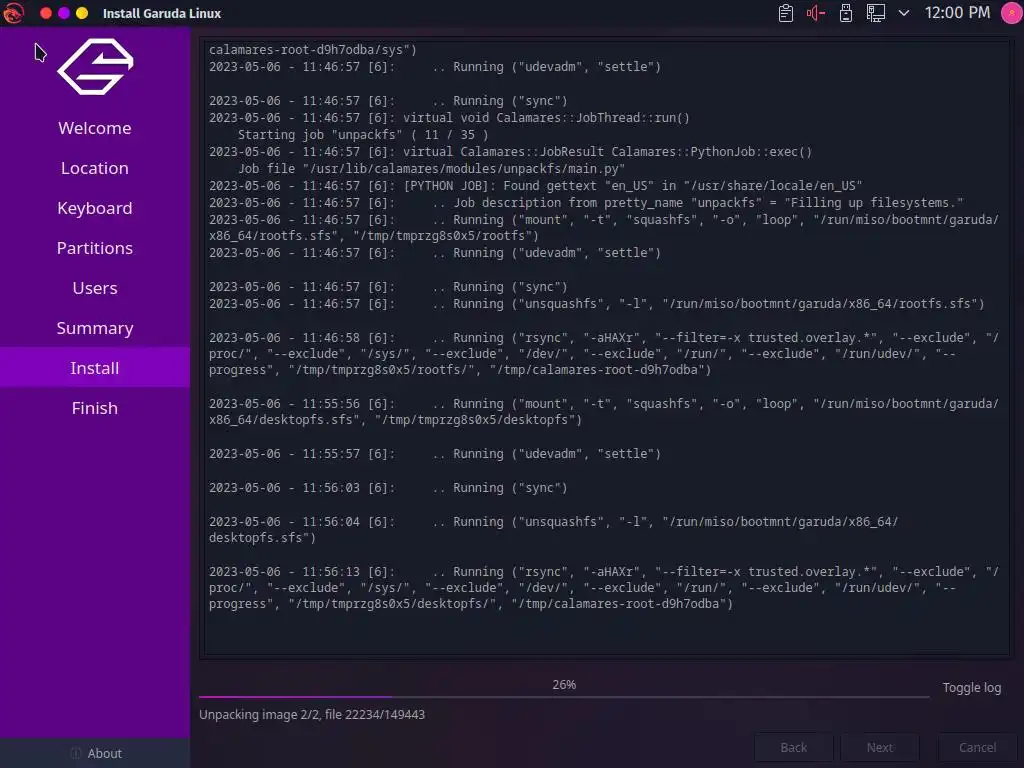Select the Finish step in sidebar
The height and width of the screenshot is (768, 1024).
click(95, 408)
